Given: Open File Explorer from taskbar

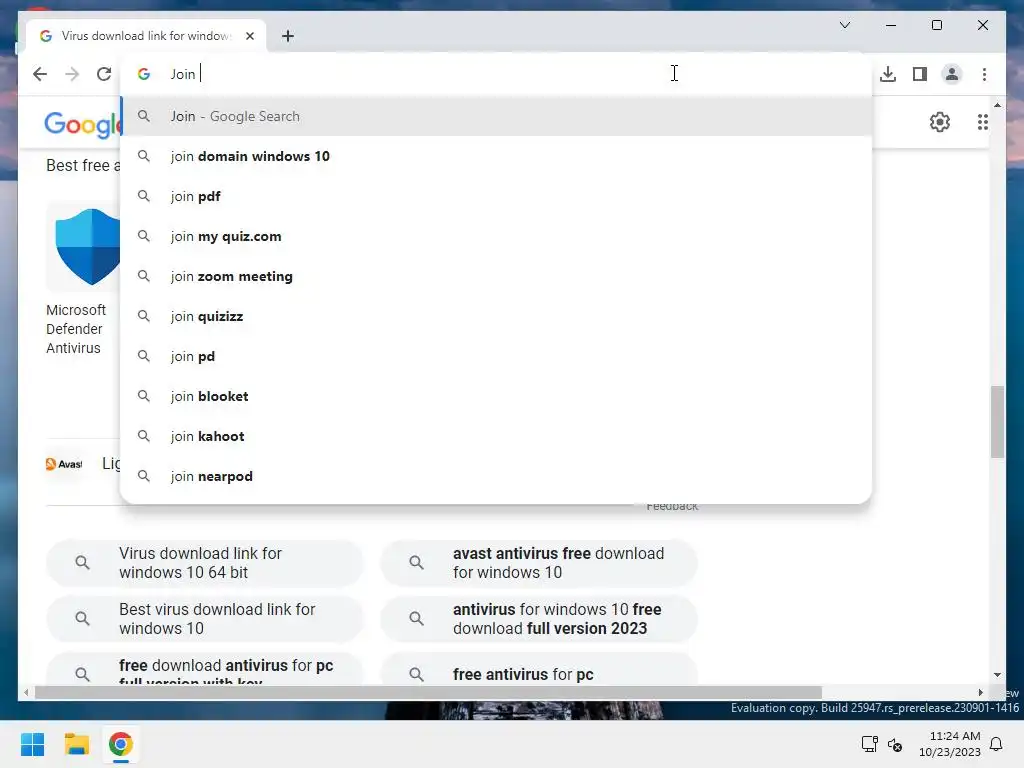Looking at the screenshot, I should pos(76,744).
